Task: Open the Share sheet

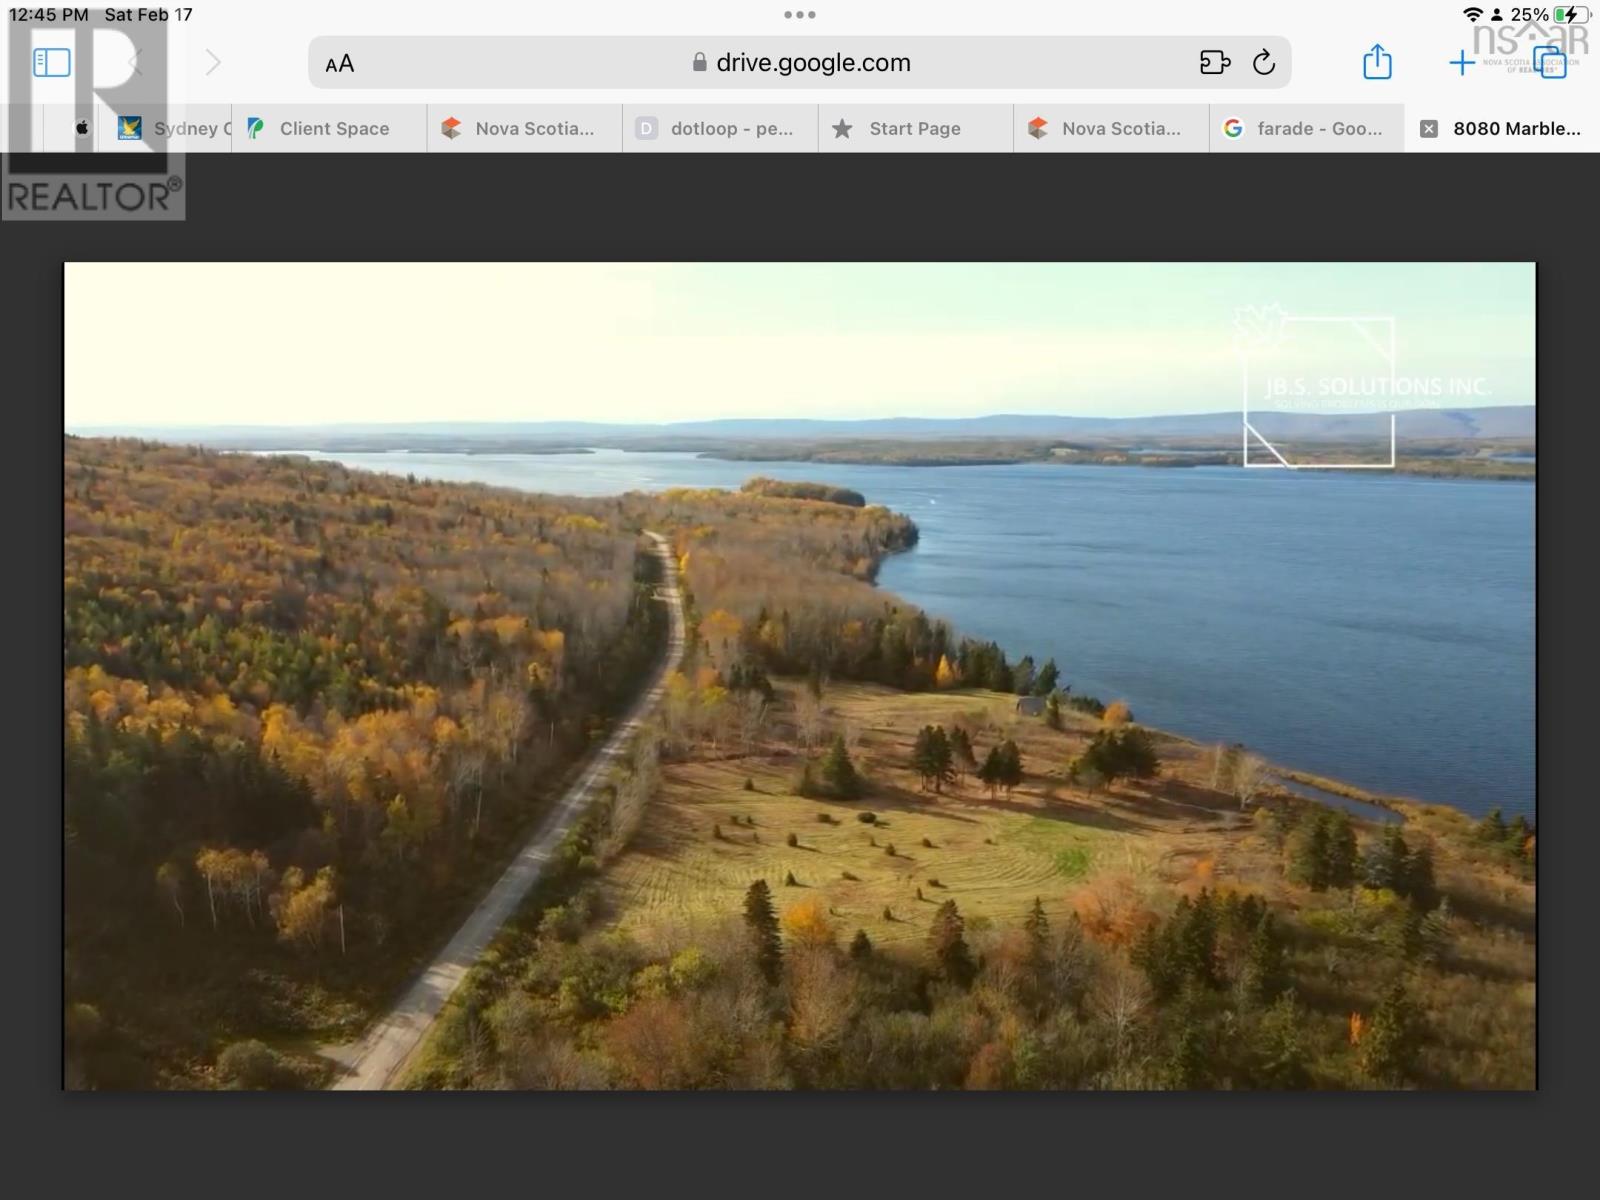Action: pos(1378,62)
